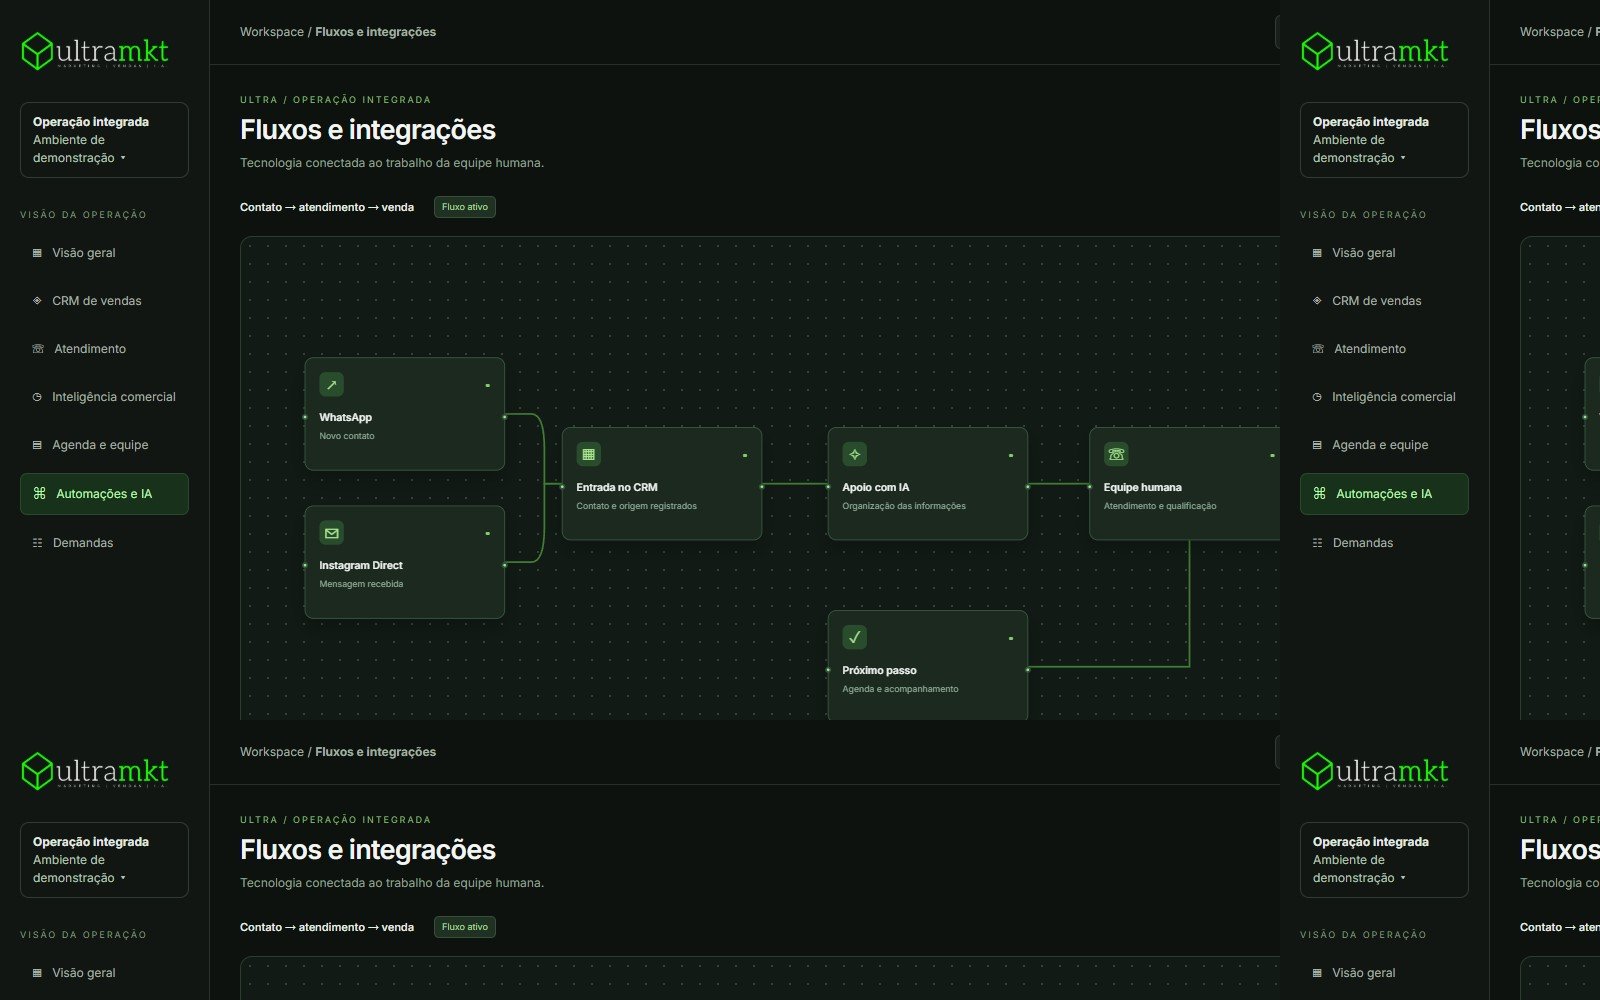1600x1000 pixels.
Task: Expand Operação integrada selector in upper-left copy
Action: pos(104,140)
